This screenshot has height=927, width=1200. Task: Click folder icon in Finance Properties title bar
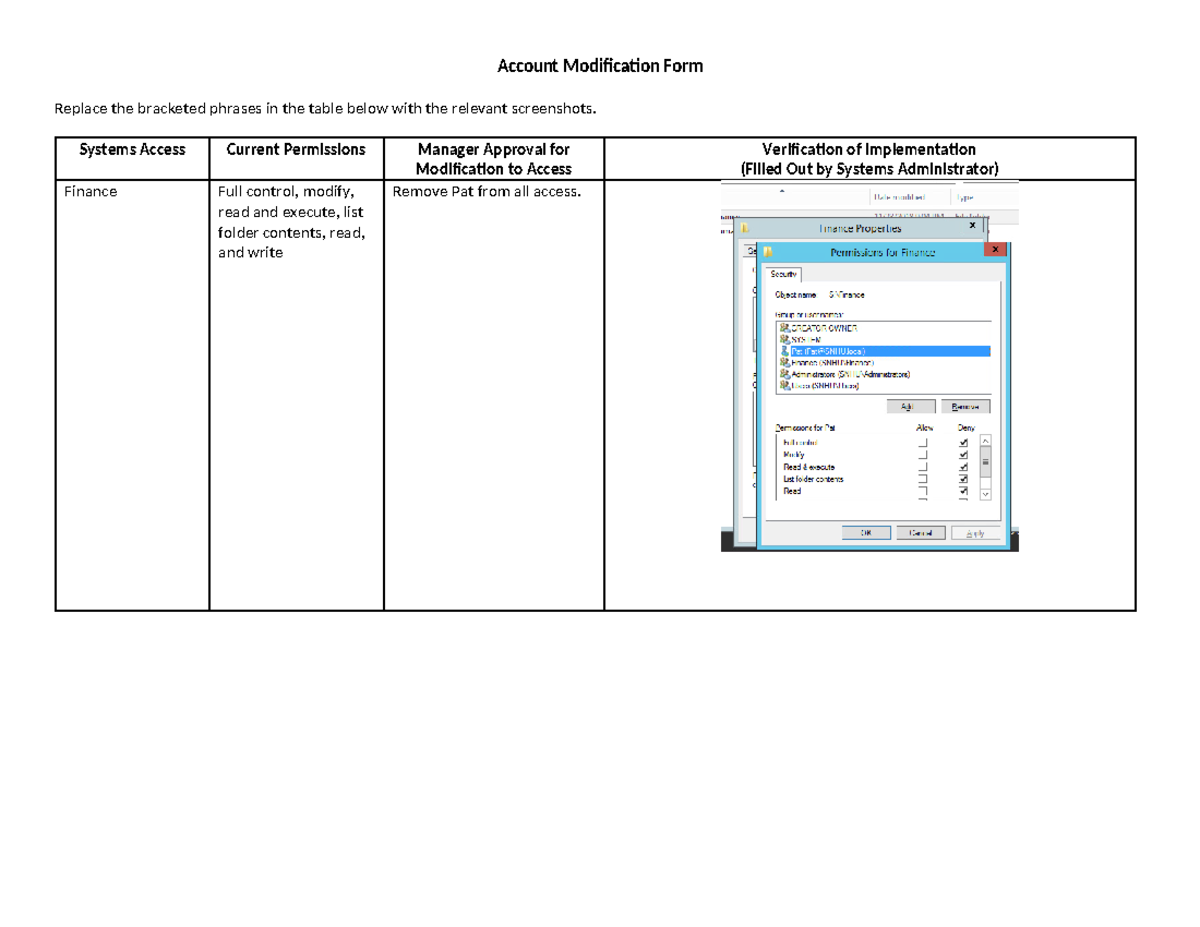[x=744, y=229]
